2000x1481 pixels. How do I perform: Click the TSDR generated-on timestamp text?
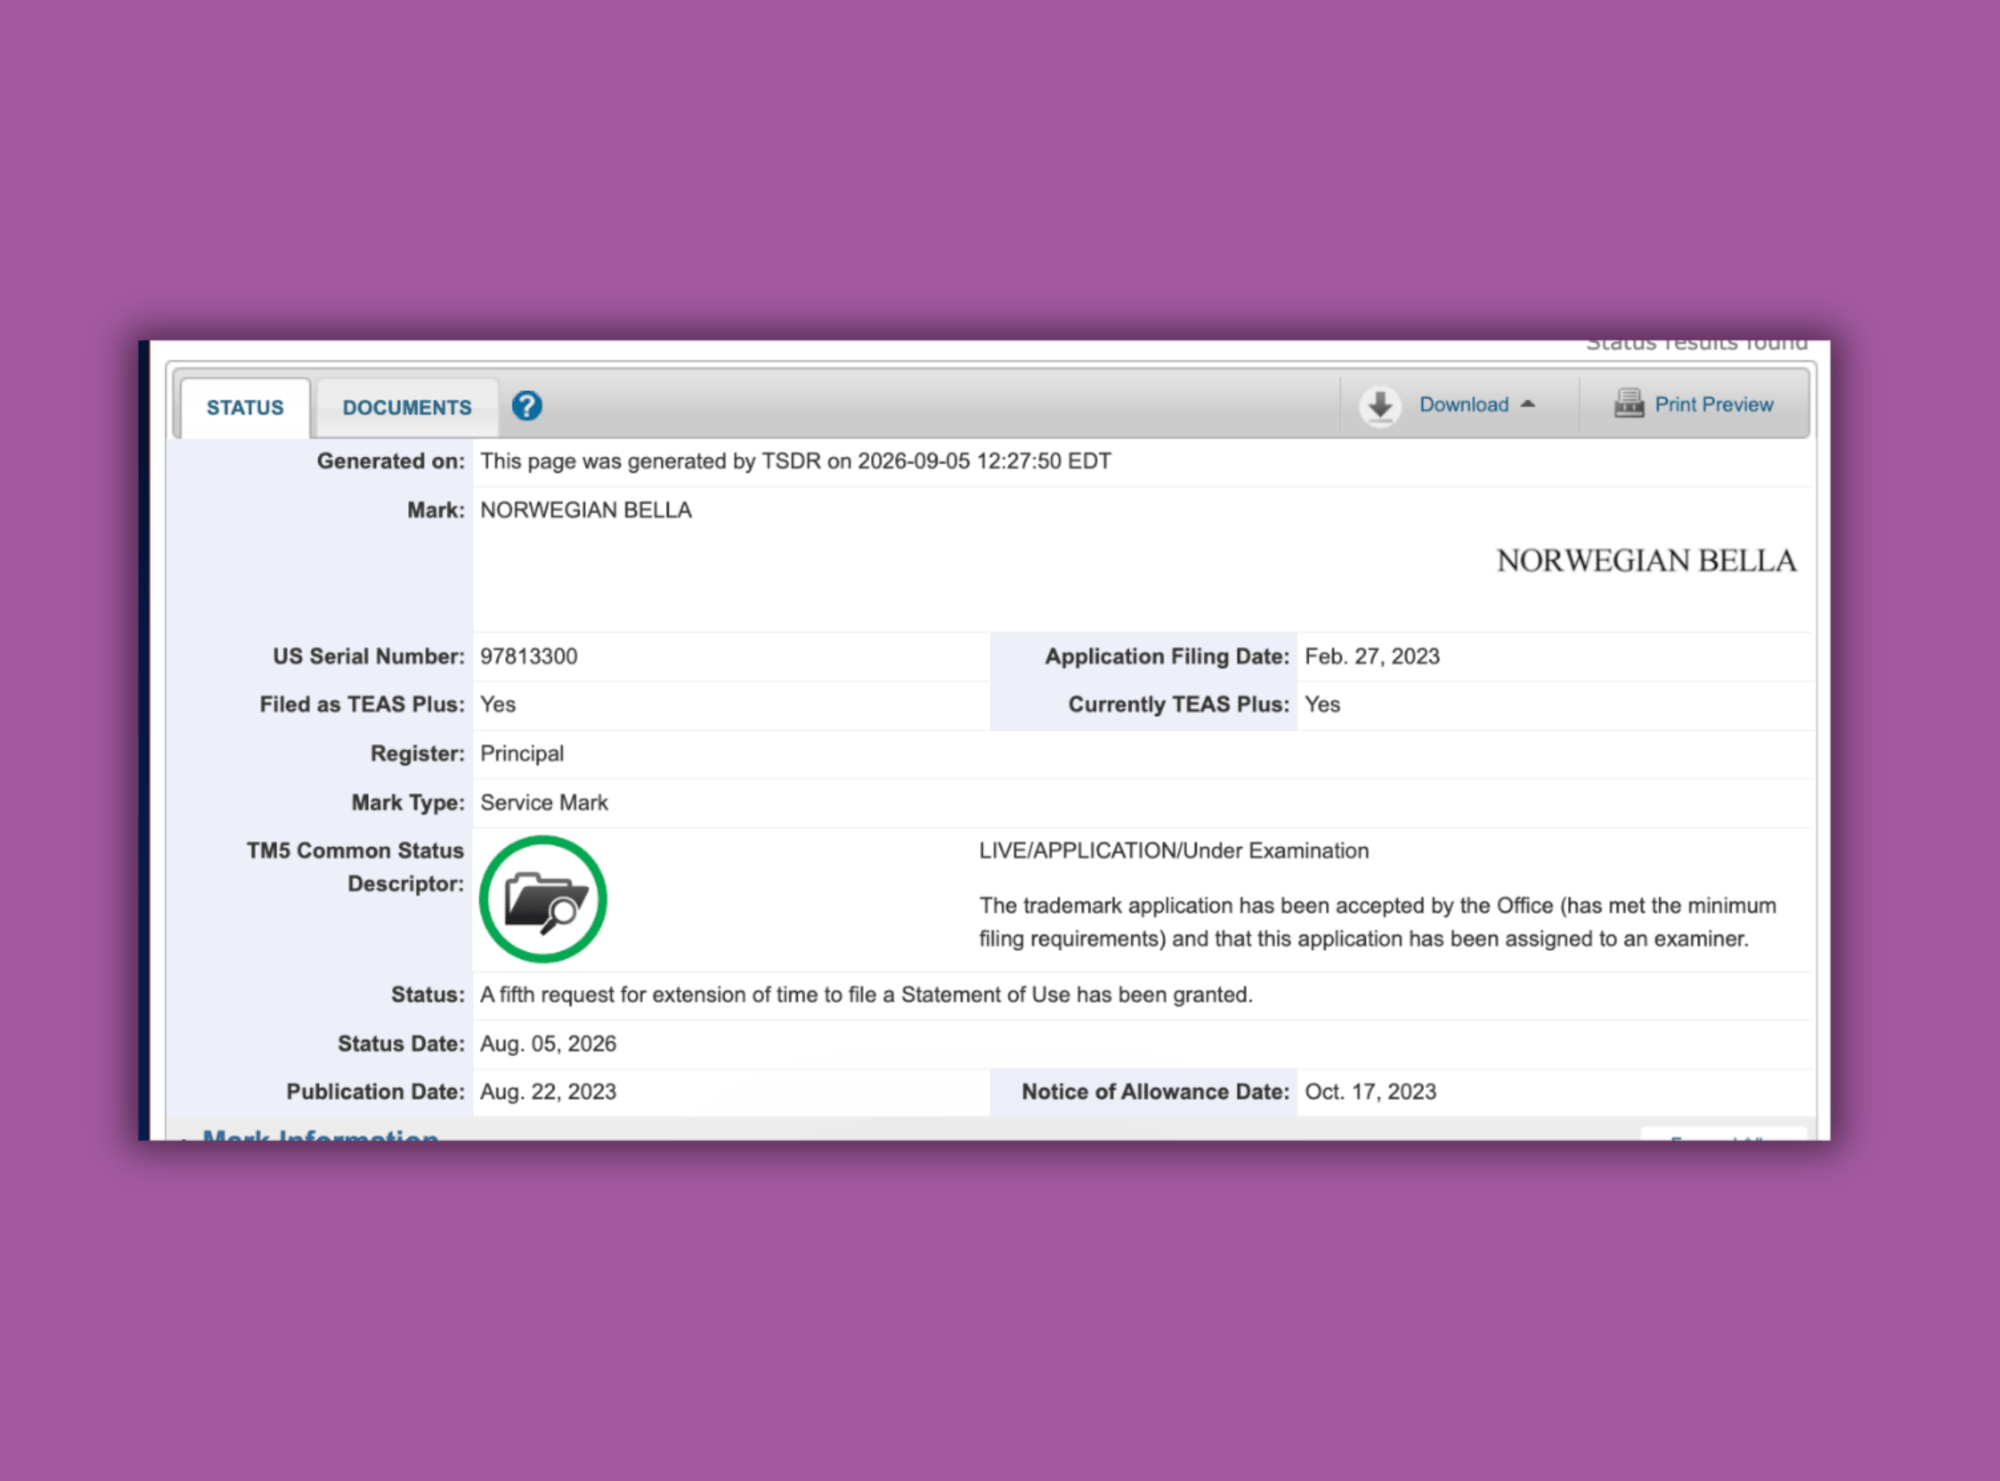(796, 462)
